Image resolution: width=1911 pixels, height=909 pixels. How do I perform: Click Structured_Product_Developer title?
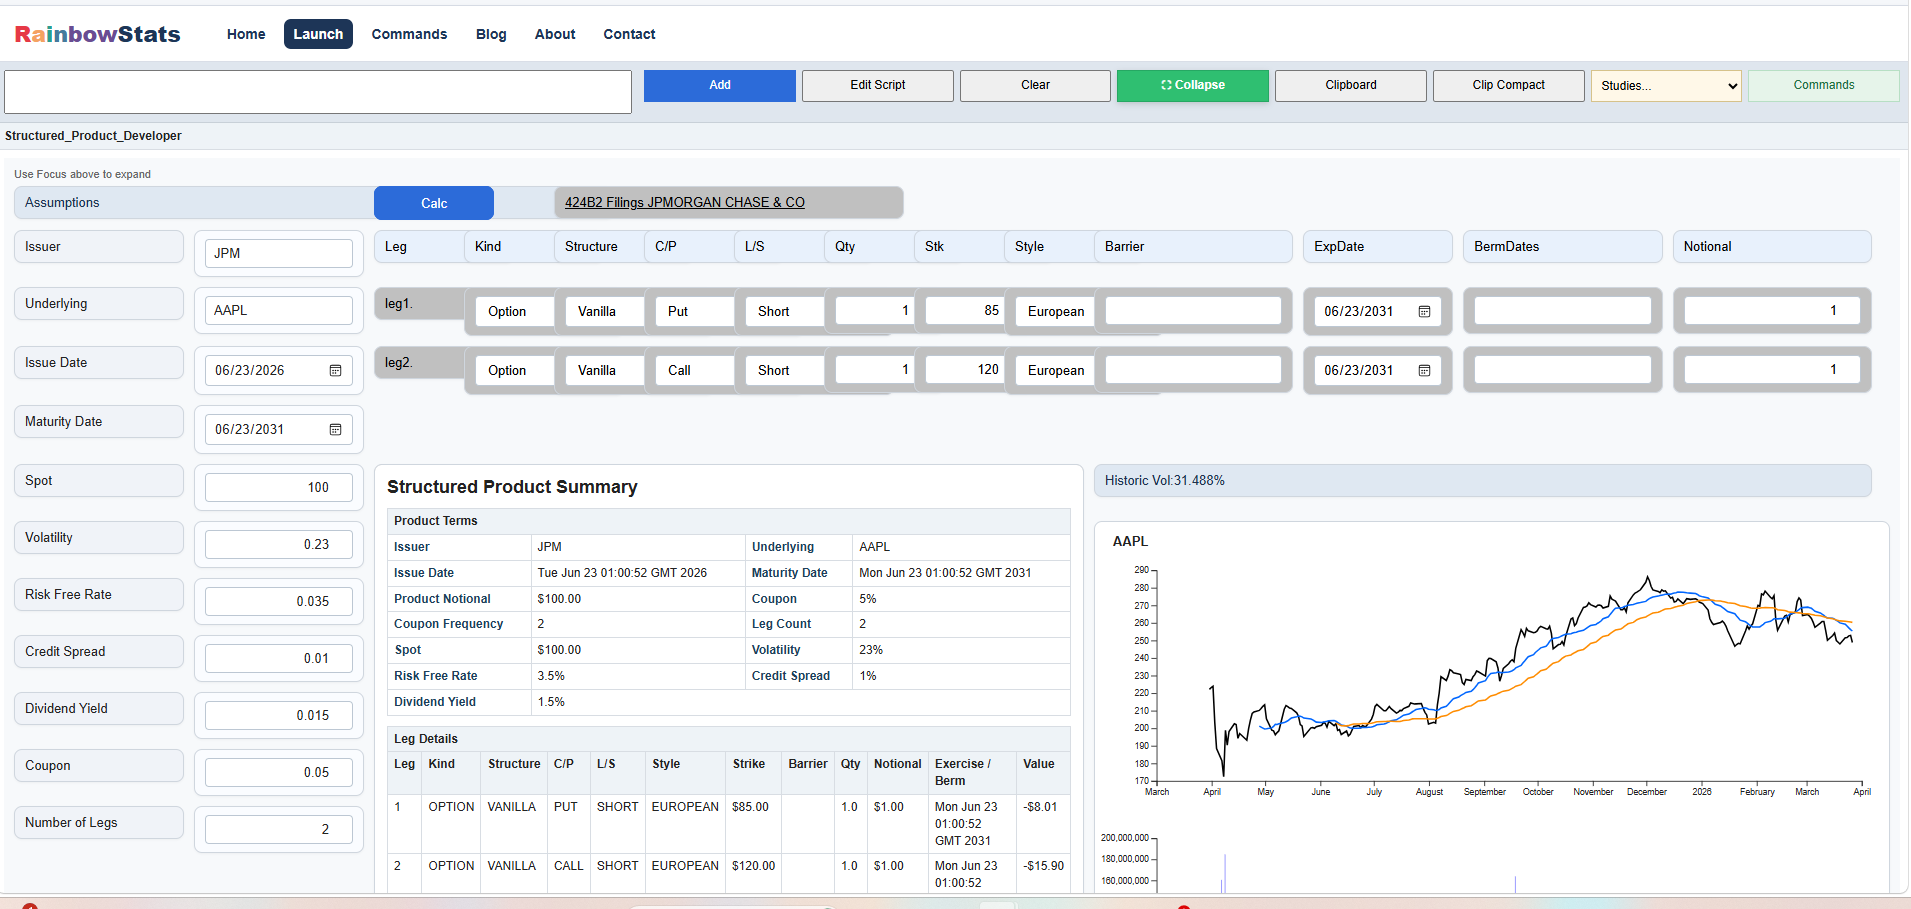pyautogui.click(x=93, y=136)
